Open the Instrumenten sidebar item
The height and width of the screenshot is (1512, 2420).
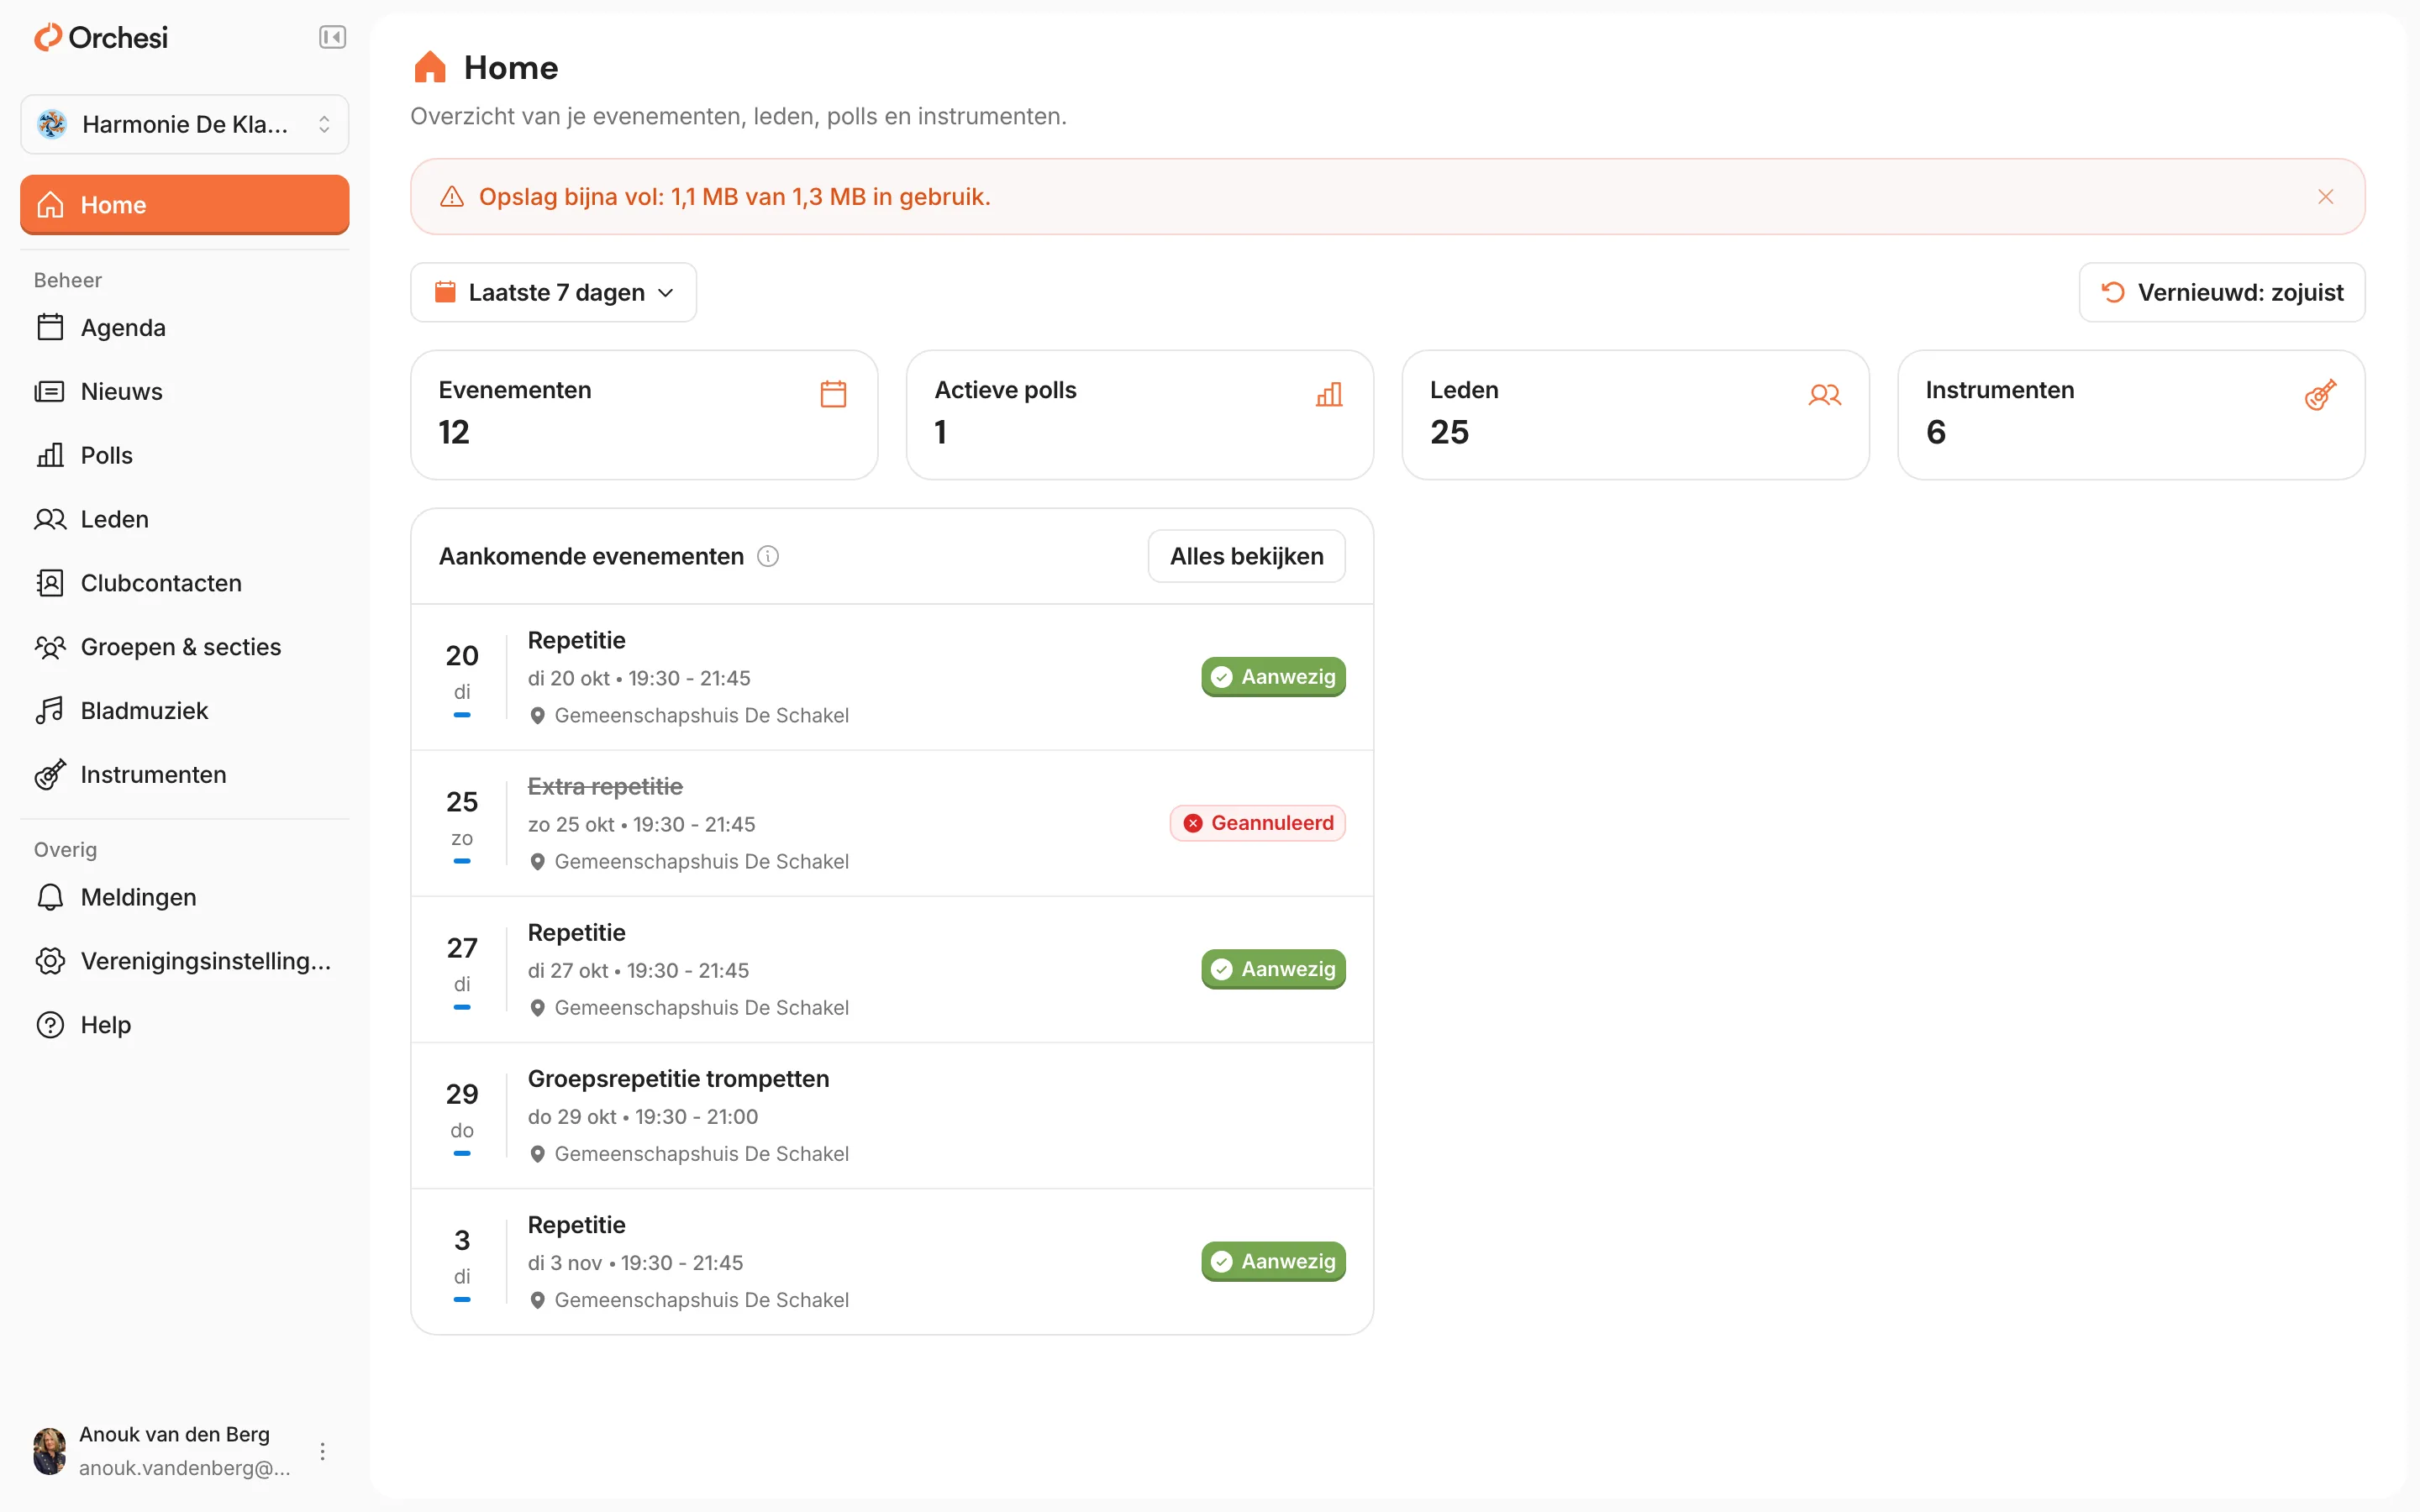[x=185, y=775]
